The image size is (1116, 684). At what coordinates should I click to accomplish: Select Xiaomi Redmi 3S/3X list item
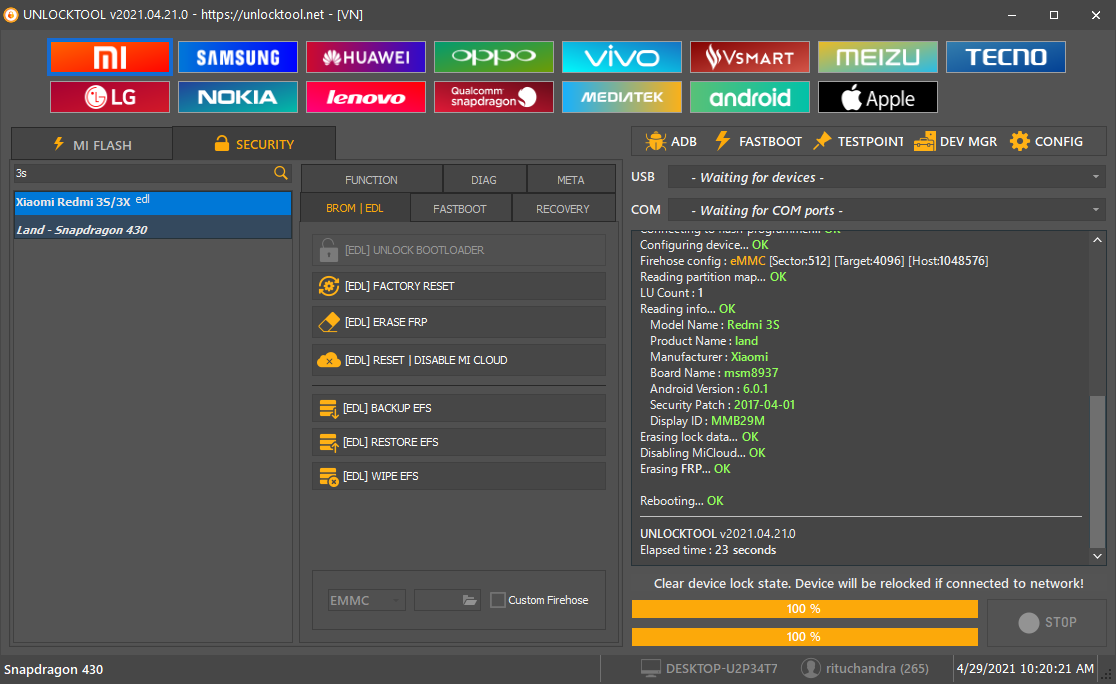152,202
